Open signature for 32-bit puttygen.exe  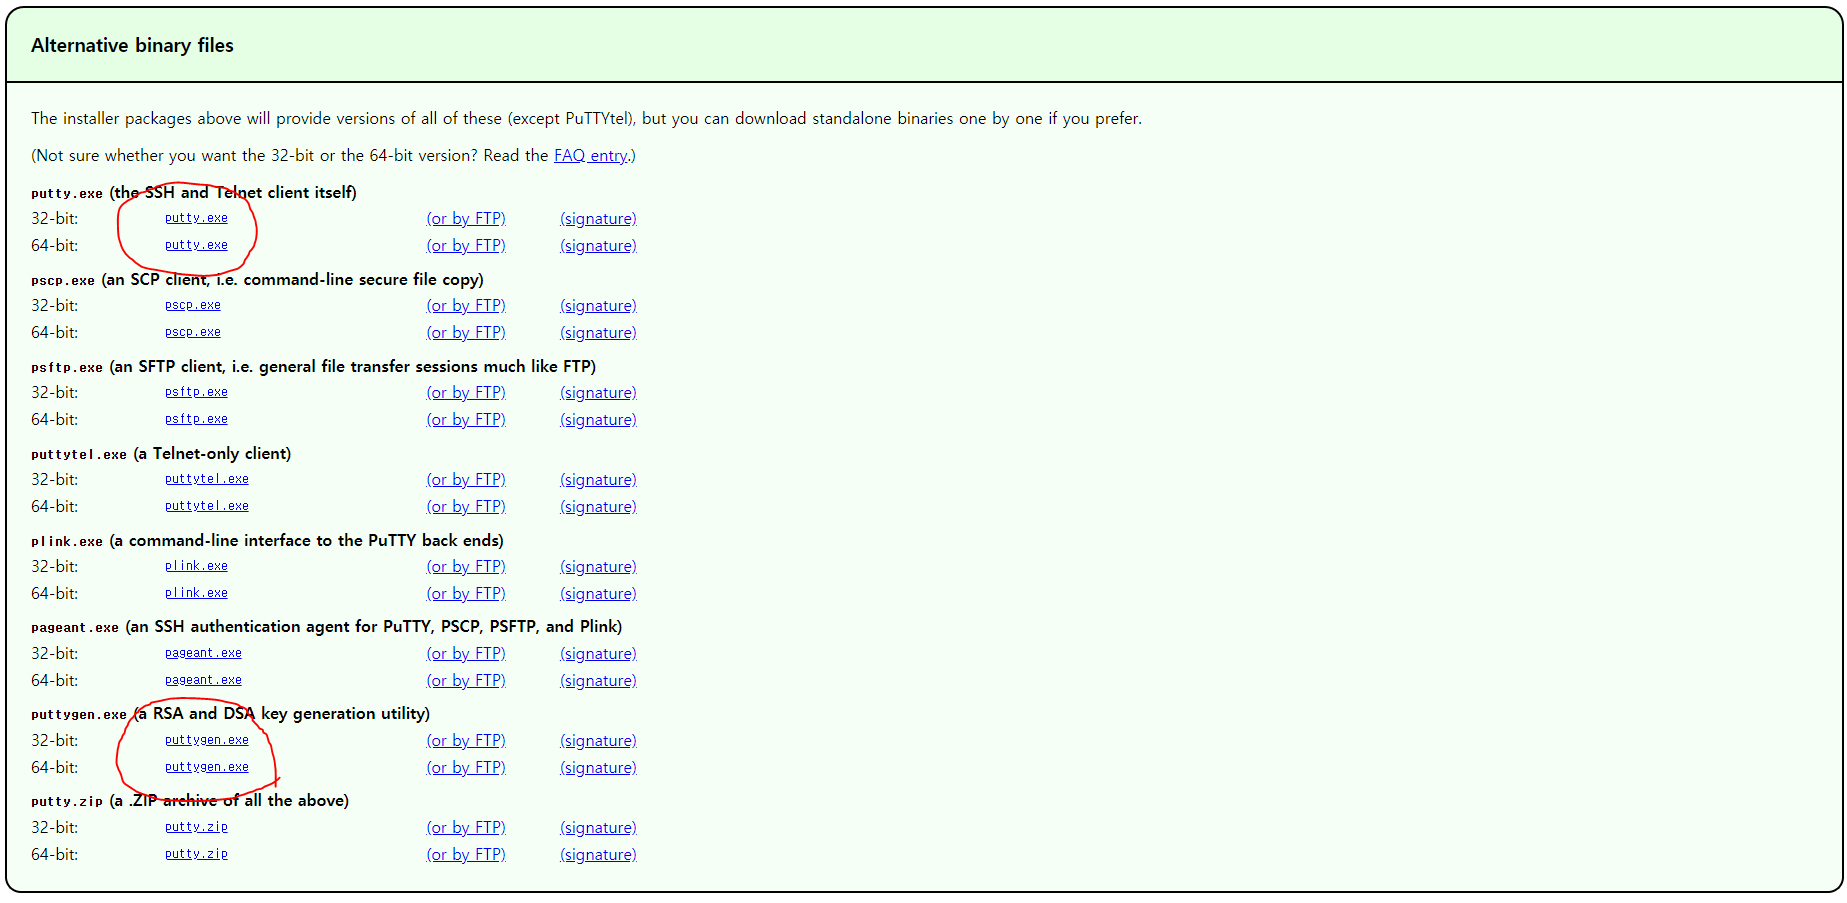coord(598,741)
